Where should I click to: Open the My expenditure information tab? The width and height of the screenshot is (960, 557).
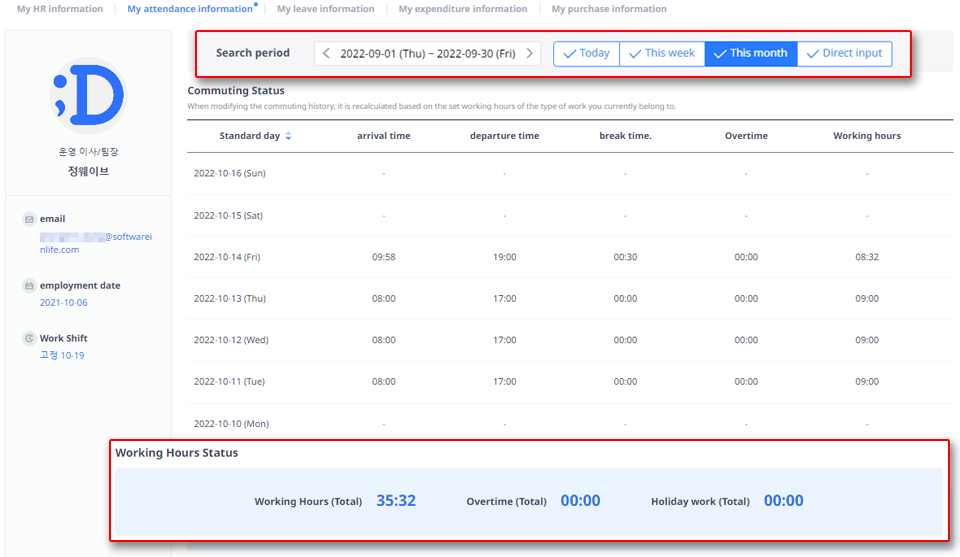click(x=462, y=9)
